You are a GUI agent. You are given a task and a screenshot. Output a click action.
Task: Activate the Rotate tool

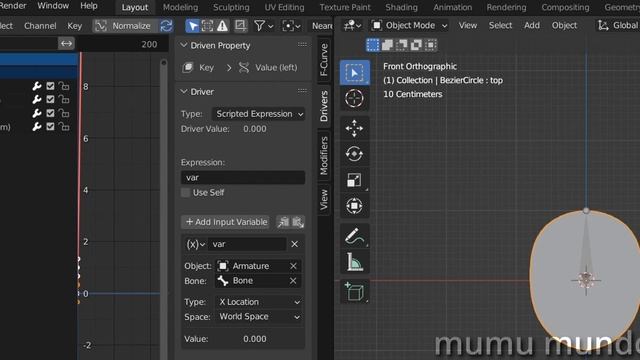tap(354, 154)
